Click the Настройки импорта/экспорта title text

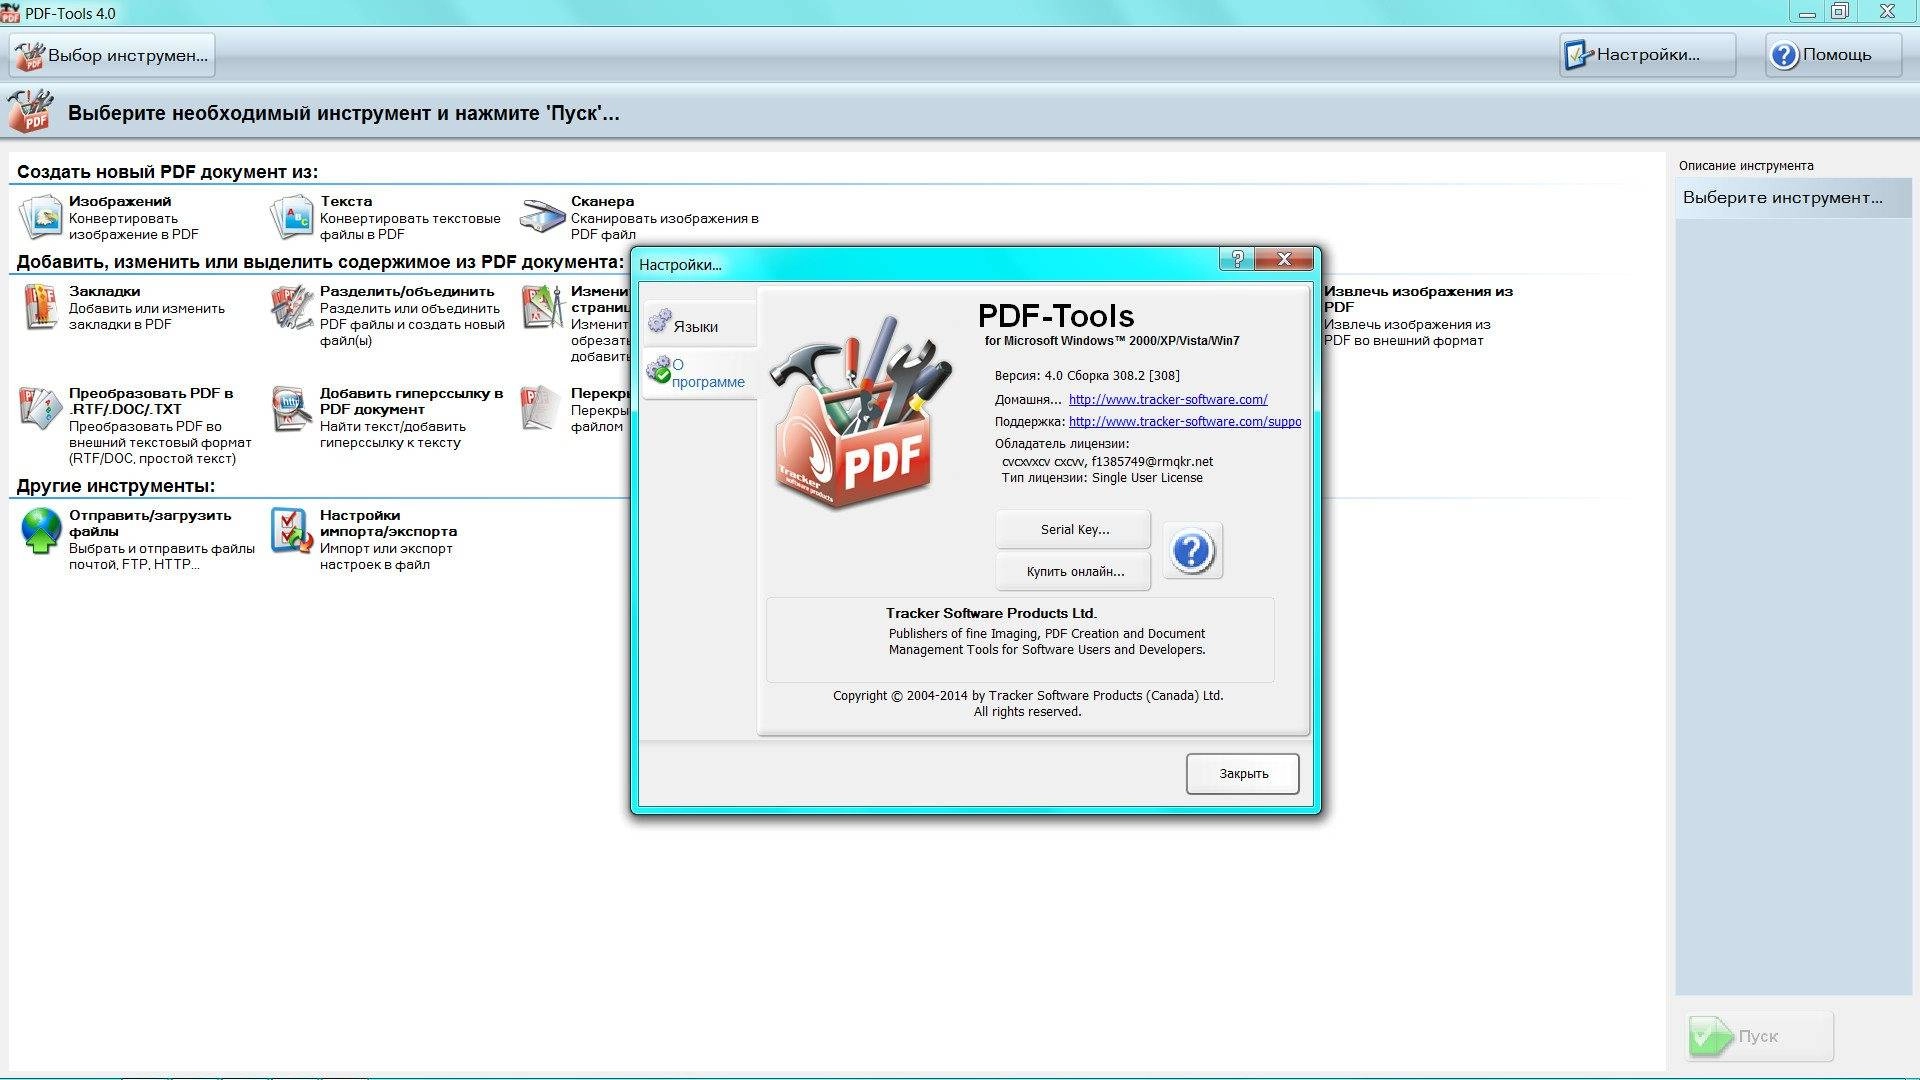(x=388, y=523)
